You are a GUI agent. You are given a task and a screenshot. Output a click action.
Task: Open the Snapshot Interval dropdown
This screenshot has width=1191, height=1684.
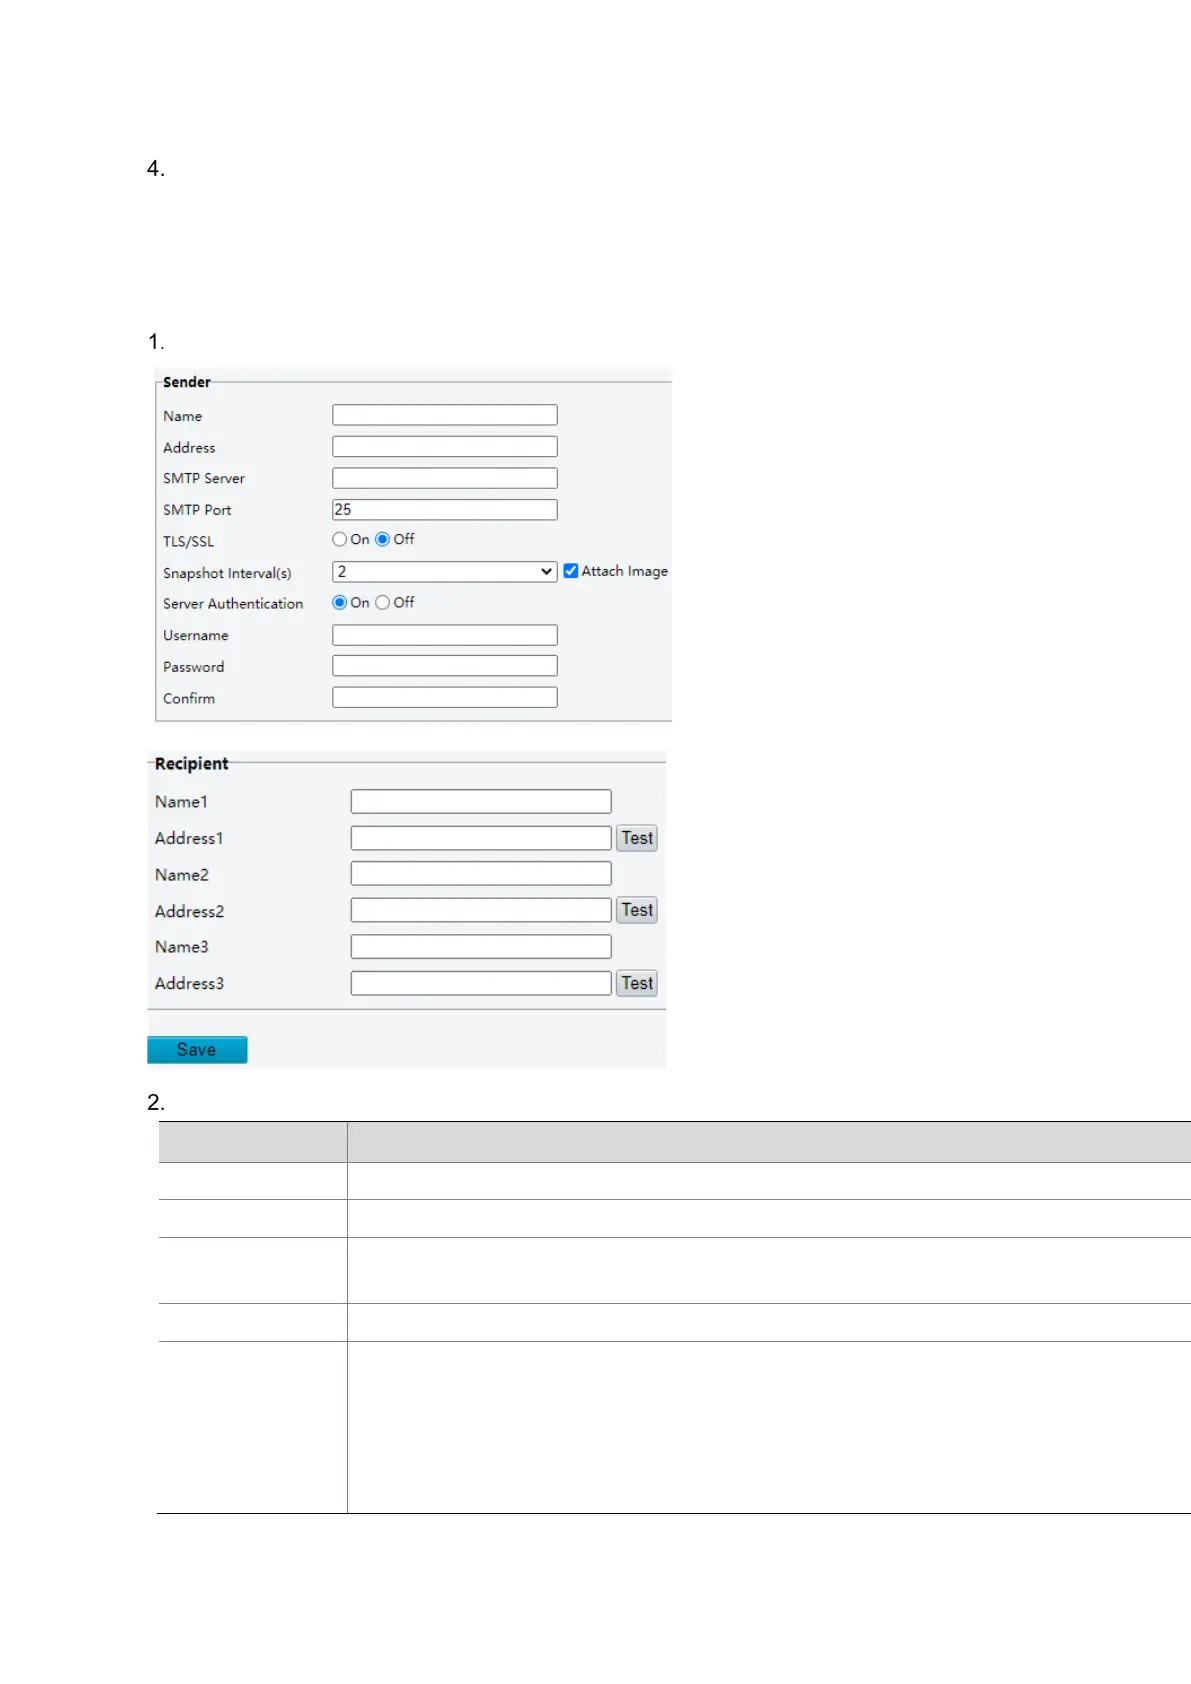[x=444, y=572]
